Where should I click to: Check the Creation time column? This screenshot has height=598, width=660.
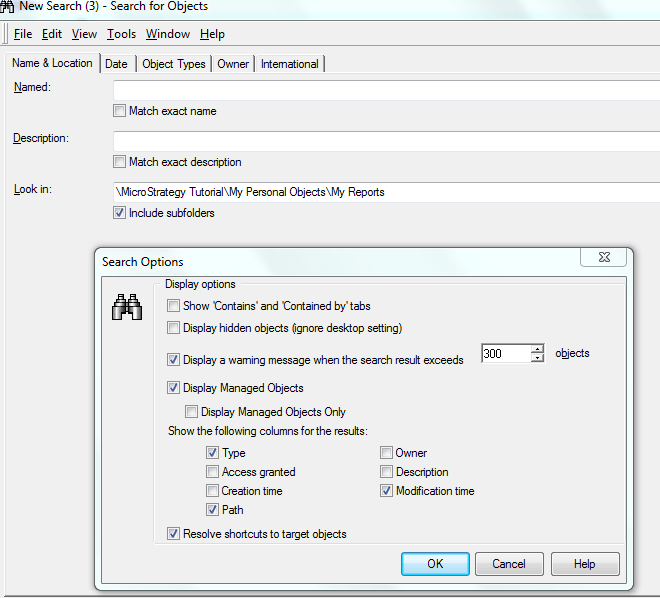[212, 491]
